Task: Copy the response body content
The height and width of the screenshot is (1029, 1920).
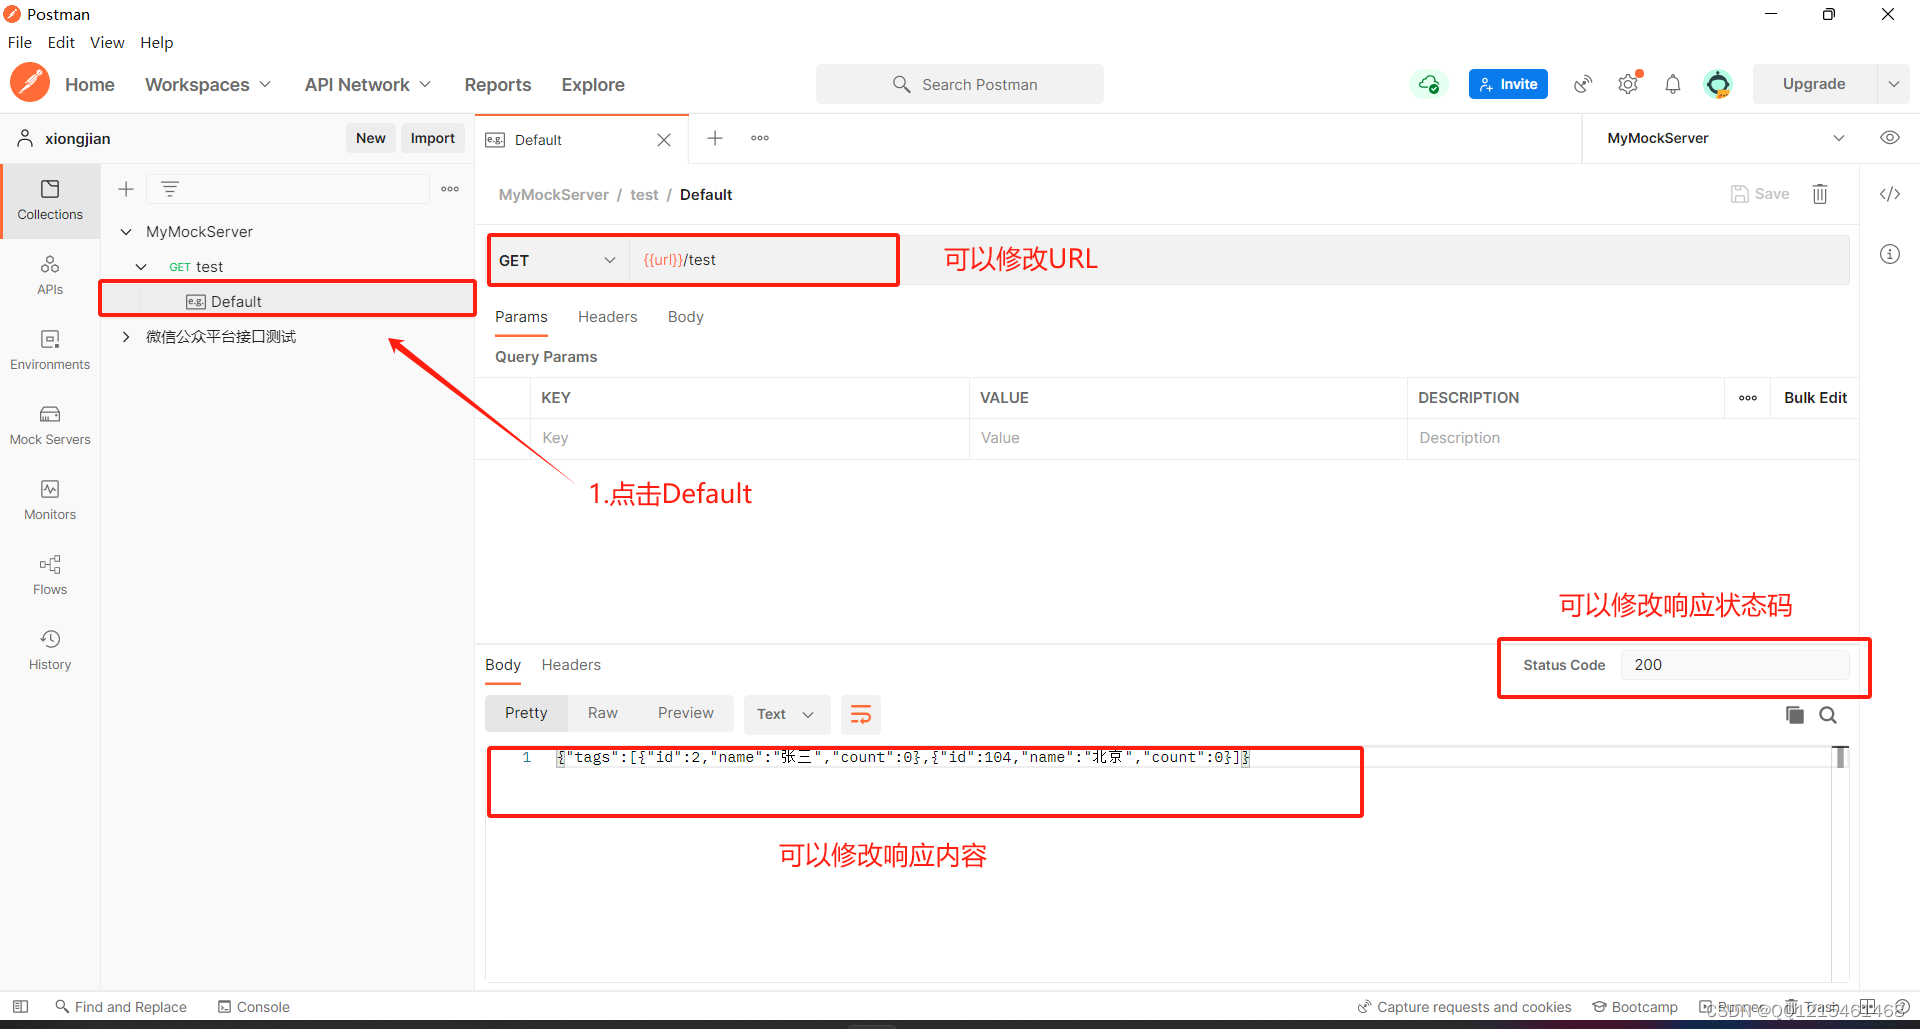Action: (1795, 715)
